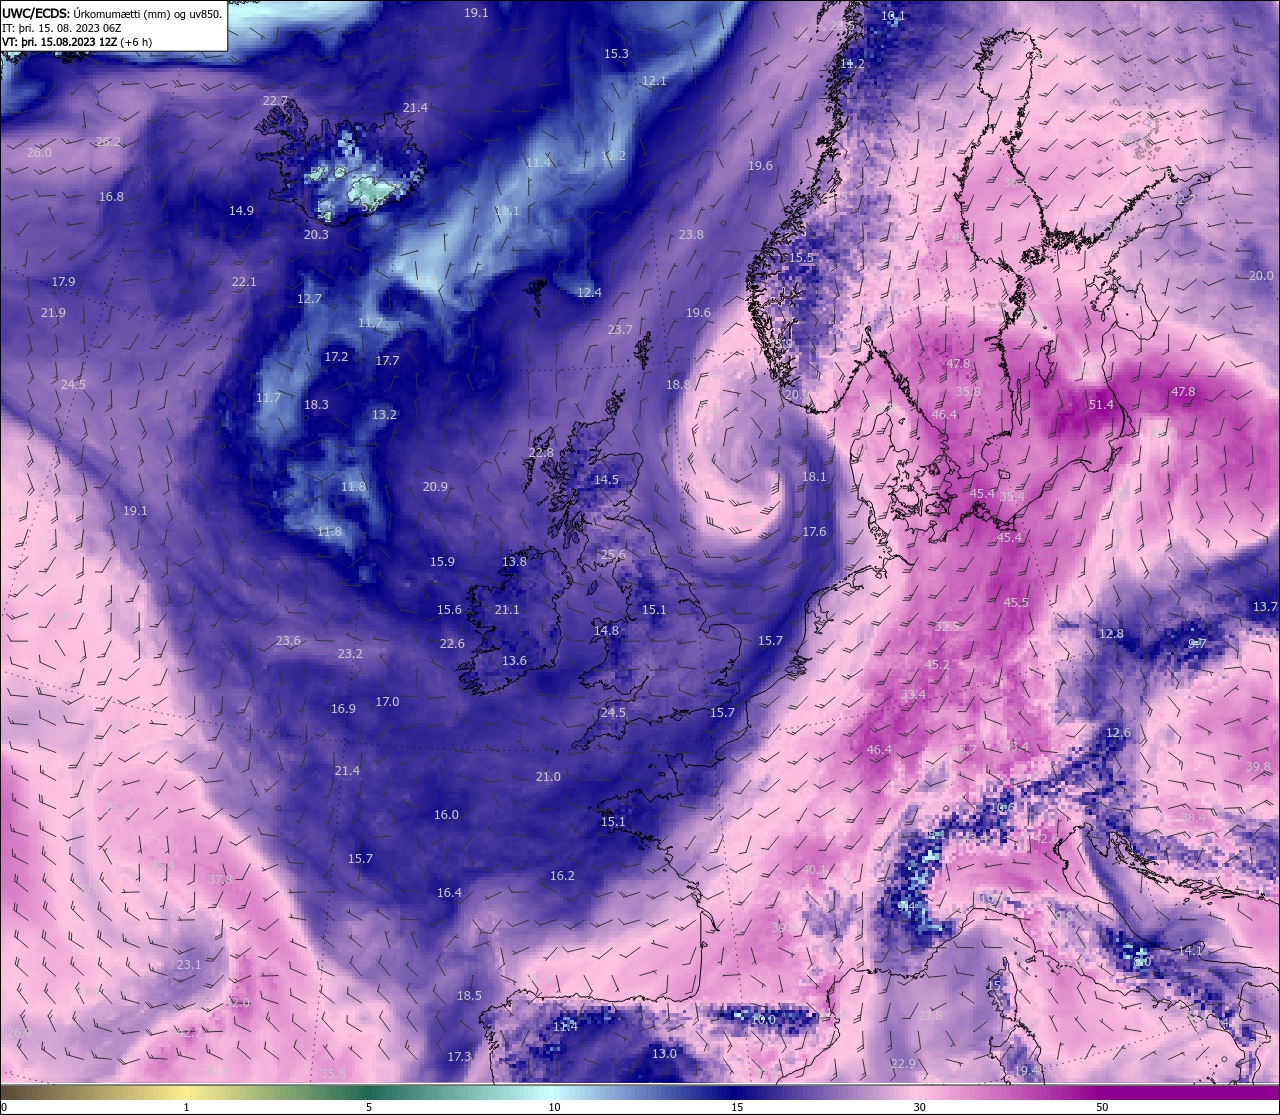Click the 12.1 value near the top

pyautogui.click(x=654, y=80)
